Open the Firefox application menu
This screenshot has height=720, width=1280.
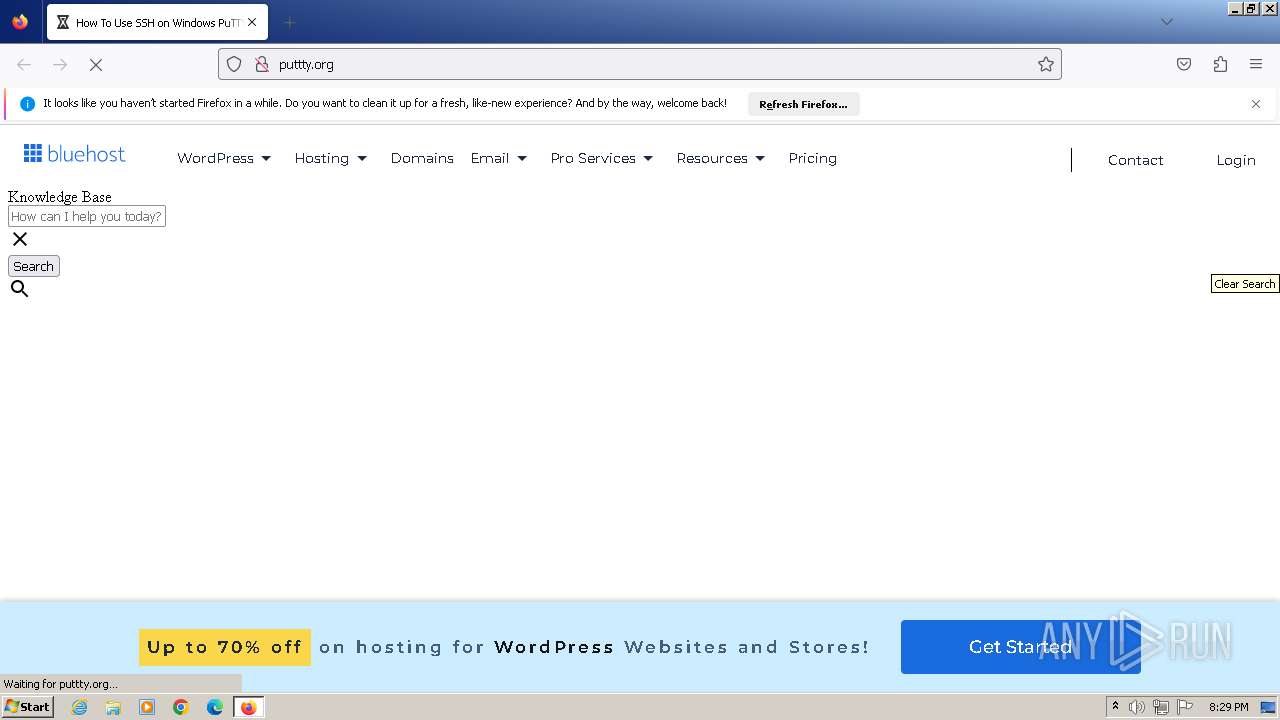tap(1256, 64)
